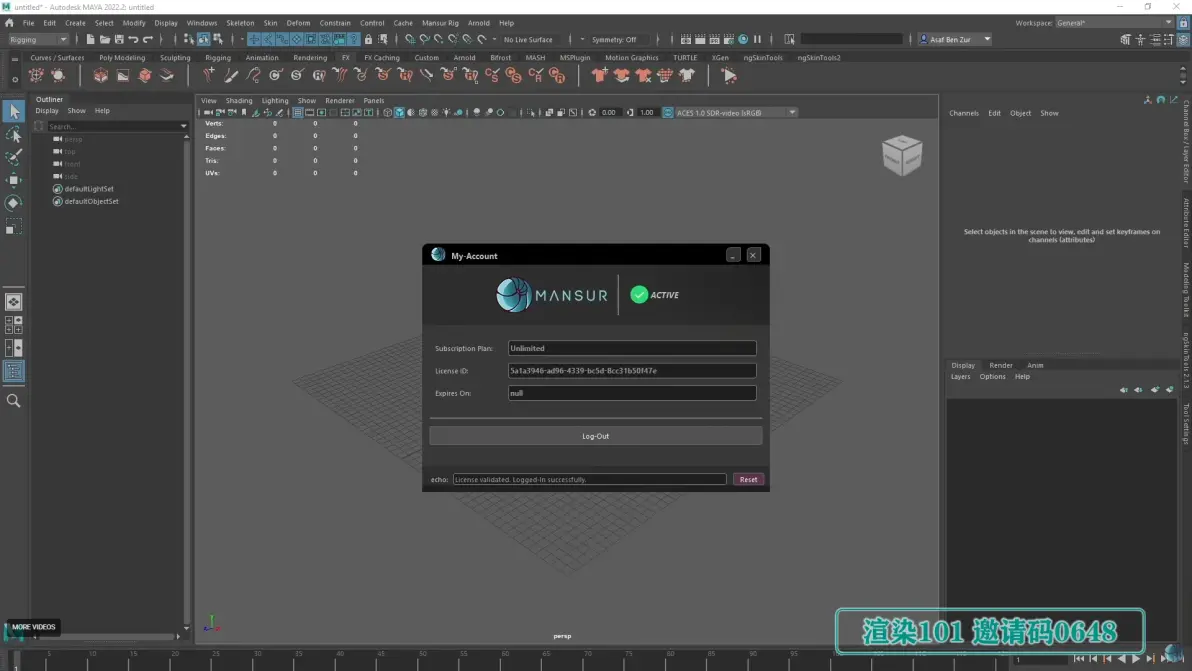Image resolution: width=1192 pixels, height=671 pixels.
Task: Open the Deform menu
Action: pos(298,23)
